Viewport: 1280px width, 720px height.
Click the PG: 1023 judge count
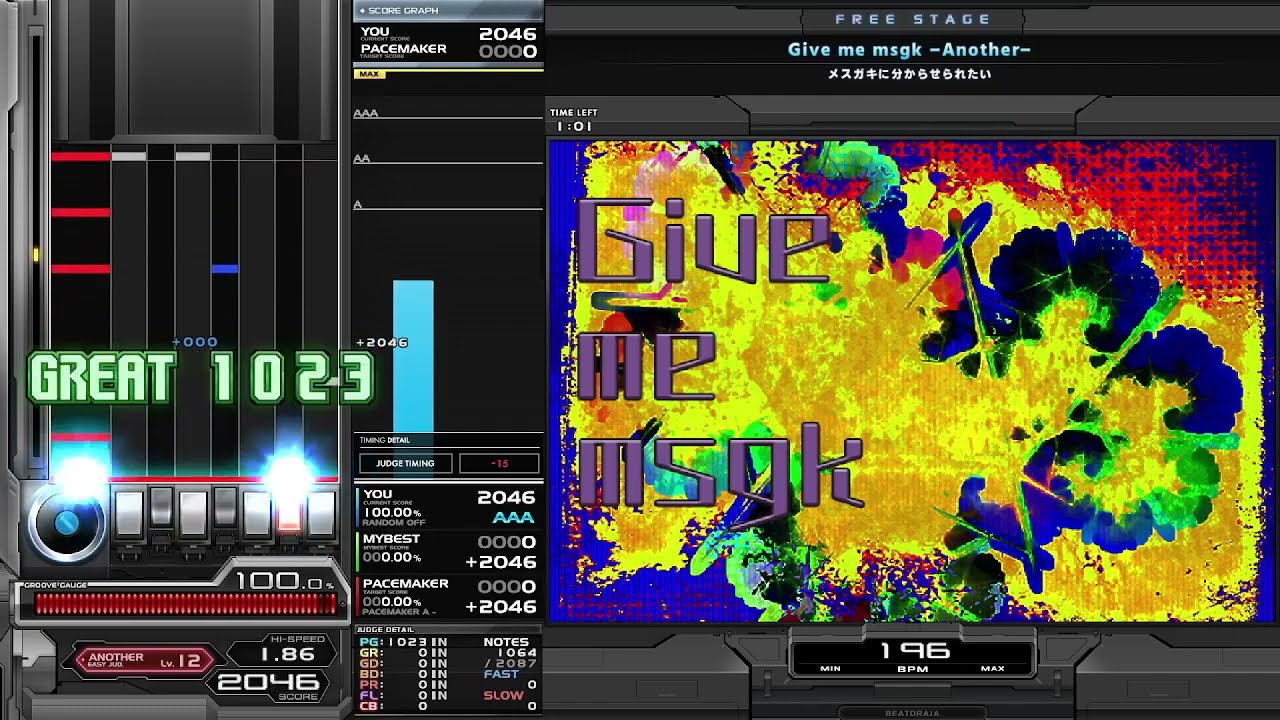(x=403, y=642)
